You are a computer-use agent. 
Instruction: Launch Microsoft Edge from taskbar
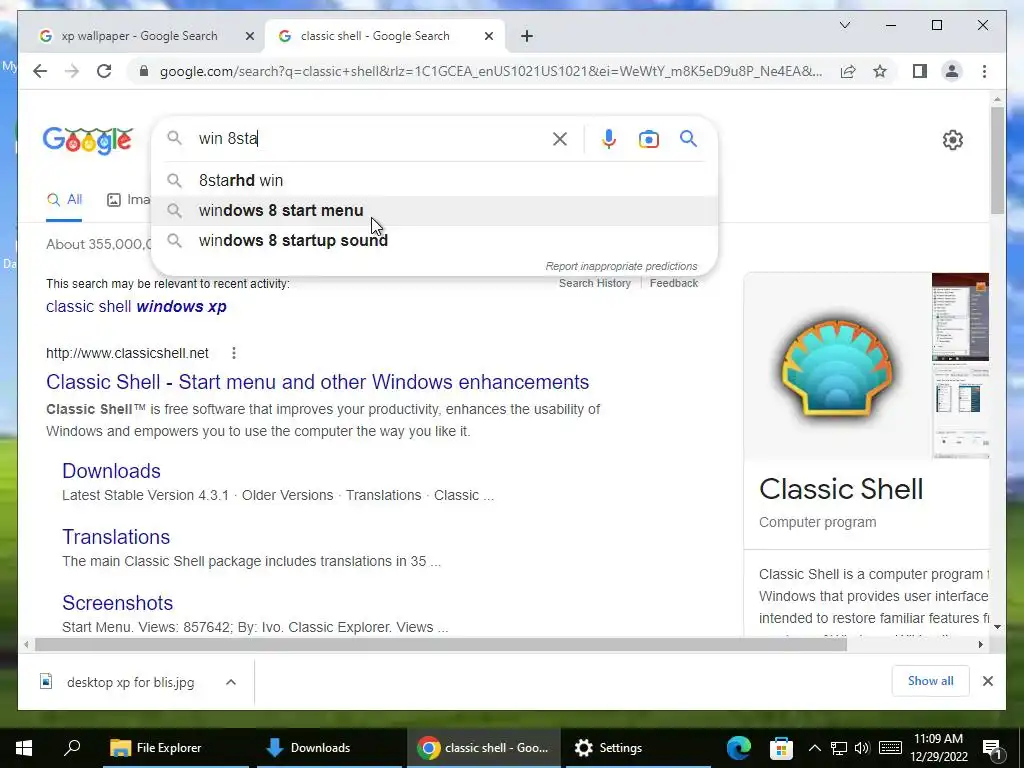pyautogui.click(x=739, y=748)
